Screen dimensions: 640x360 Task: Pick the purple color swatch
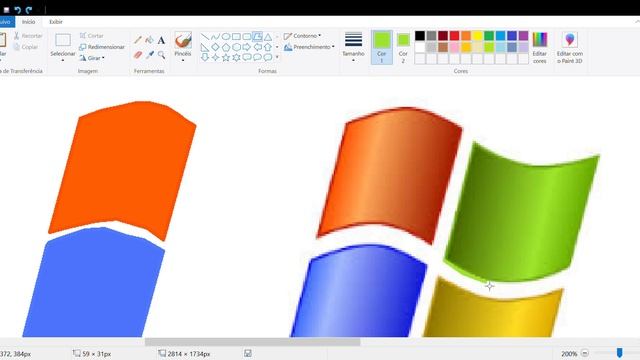tap(523, 36)
